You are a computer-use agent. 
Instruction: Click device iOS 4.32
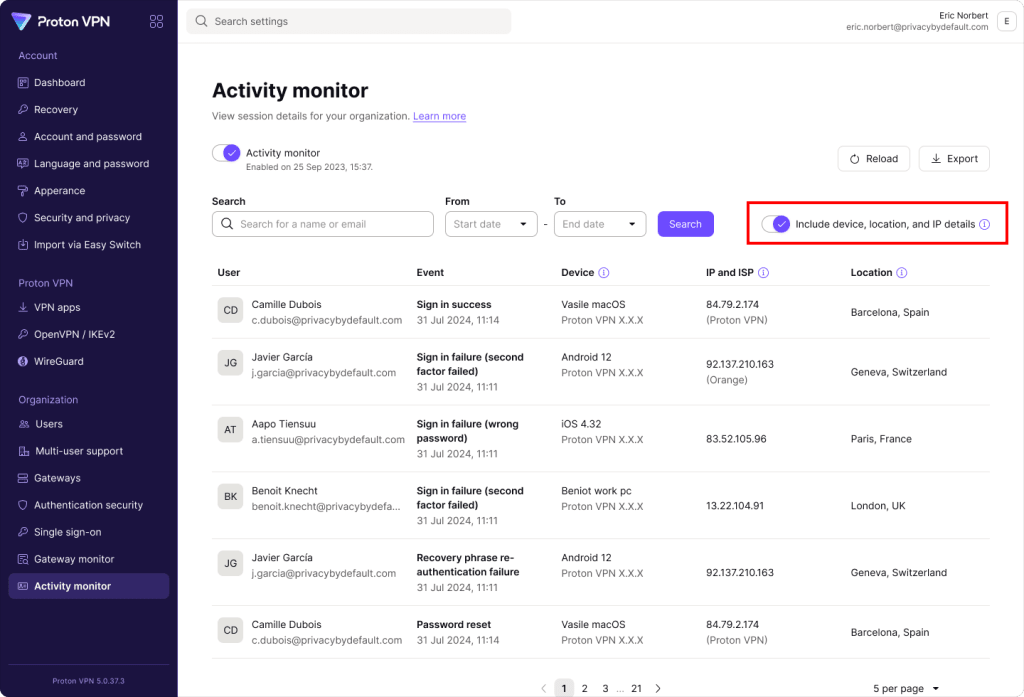point(581,424)
